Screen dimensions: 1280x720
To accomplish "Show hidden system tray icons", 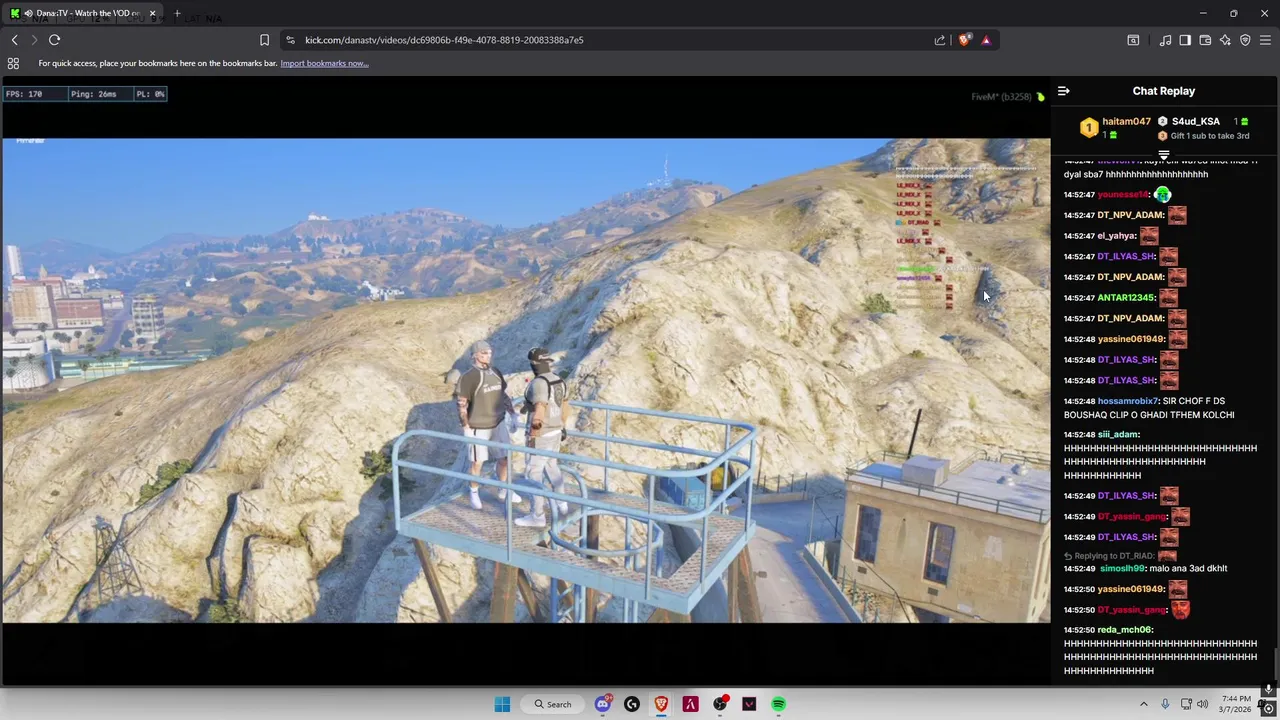I will (1144, 704).
